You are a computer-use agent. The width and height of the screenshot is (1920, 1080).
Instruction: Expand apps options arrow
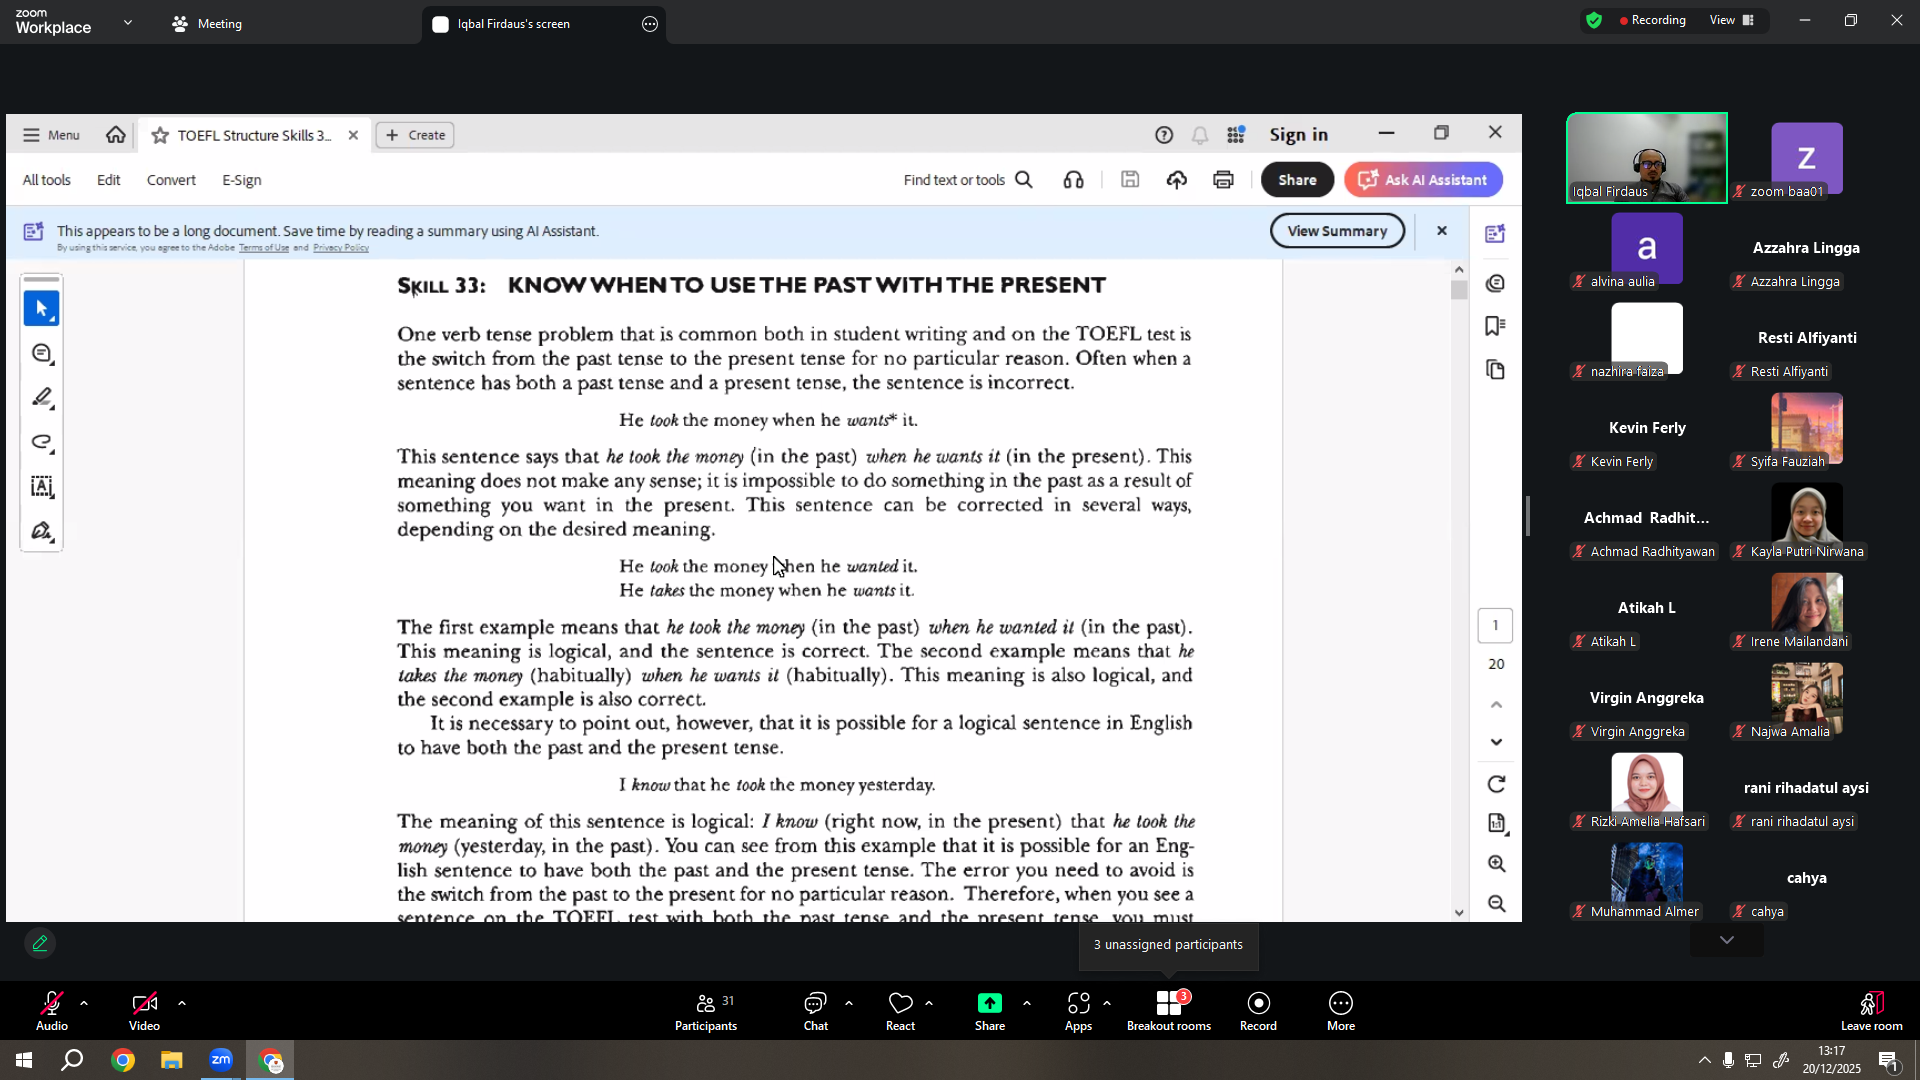[x=1107, y=1003]
